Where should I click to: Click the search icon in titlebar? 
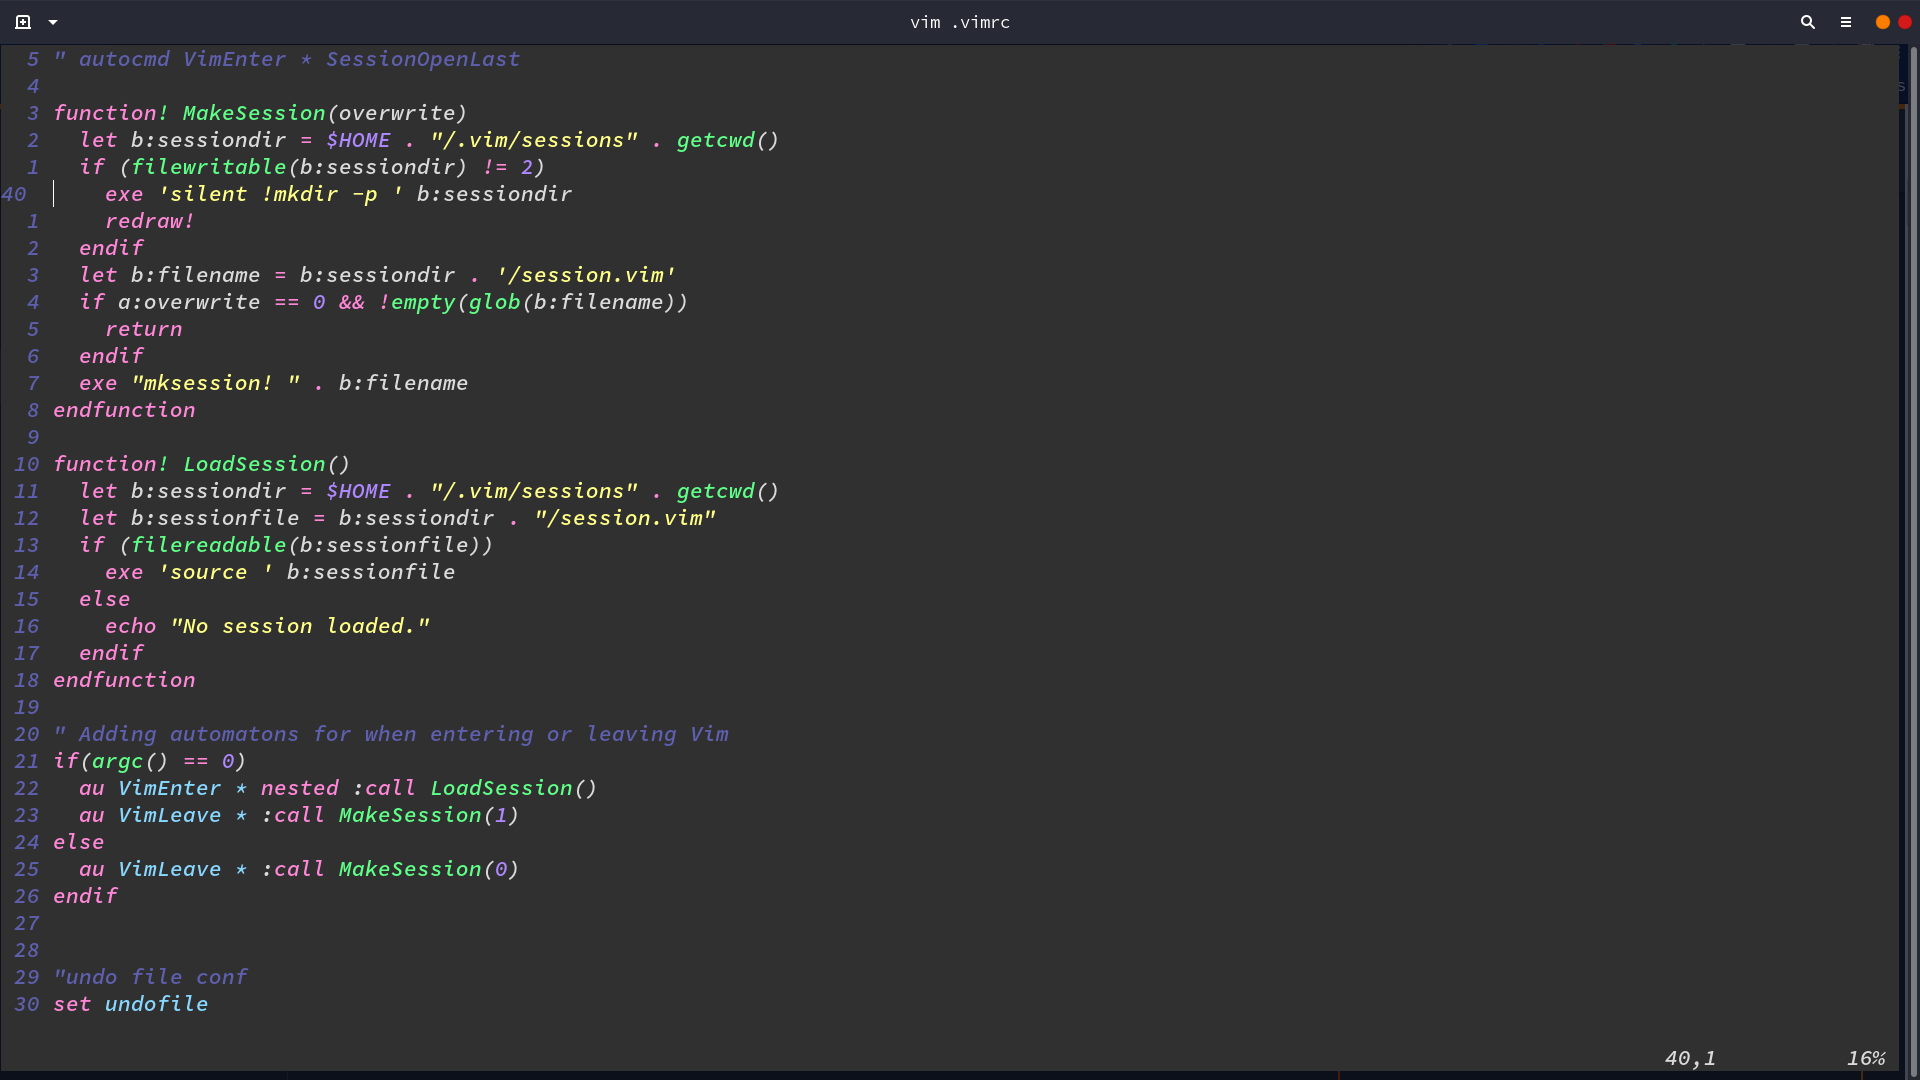pos(1807,22)
